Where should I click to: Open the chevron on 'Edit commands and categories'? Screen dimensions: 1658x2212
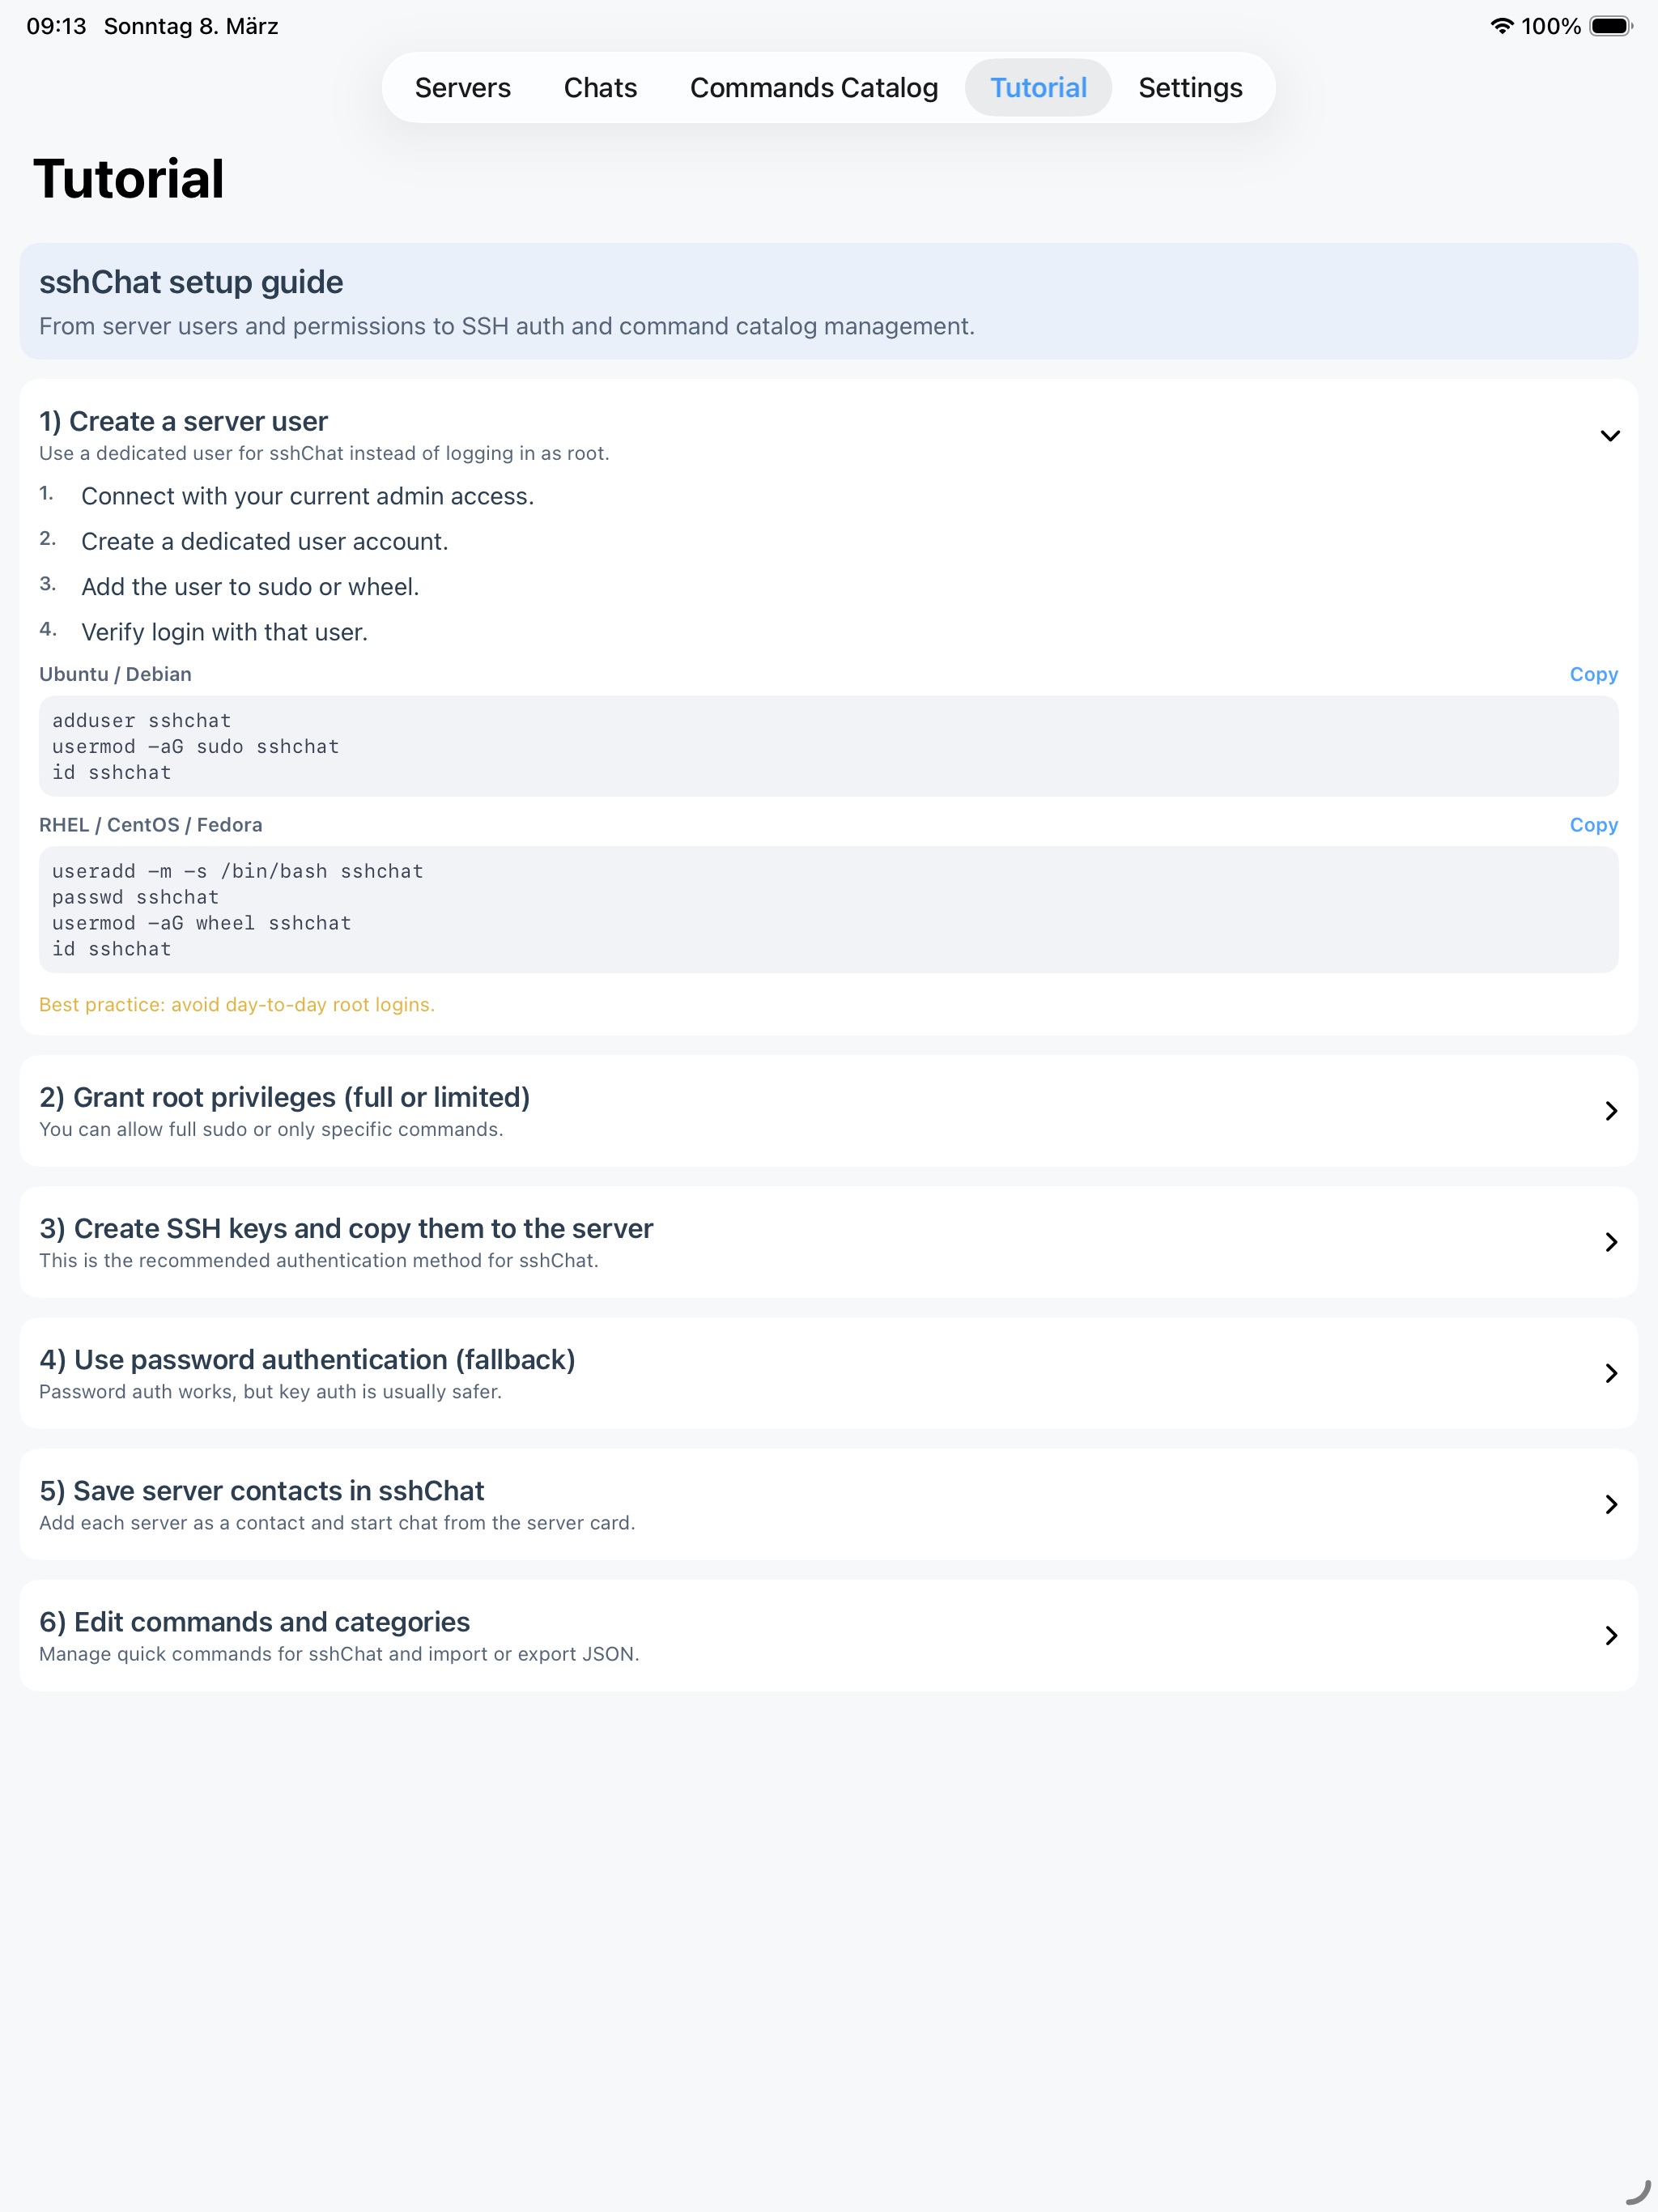(1611, 1636)
